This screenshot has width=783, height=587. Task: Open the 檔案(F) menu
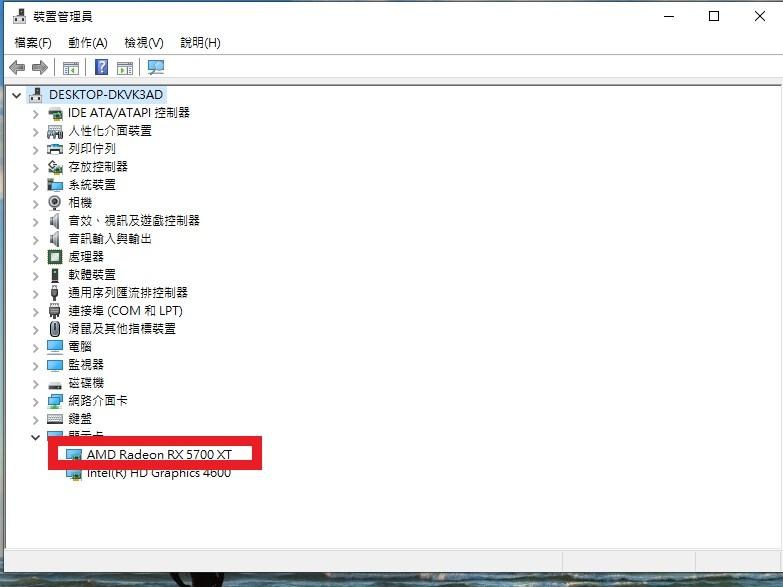(x=33, y=43)
